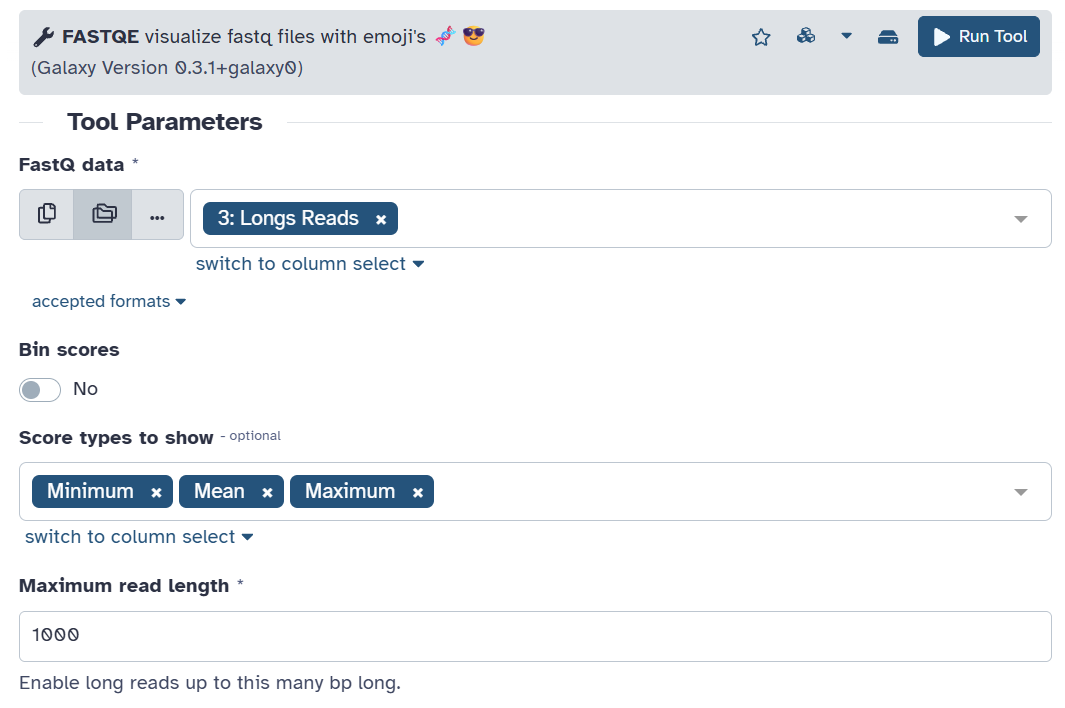
Task: Remove the Minimum score type
Action: point(156,493)
